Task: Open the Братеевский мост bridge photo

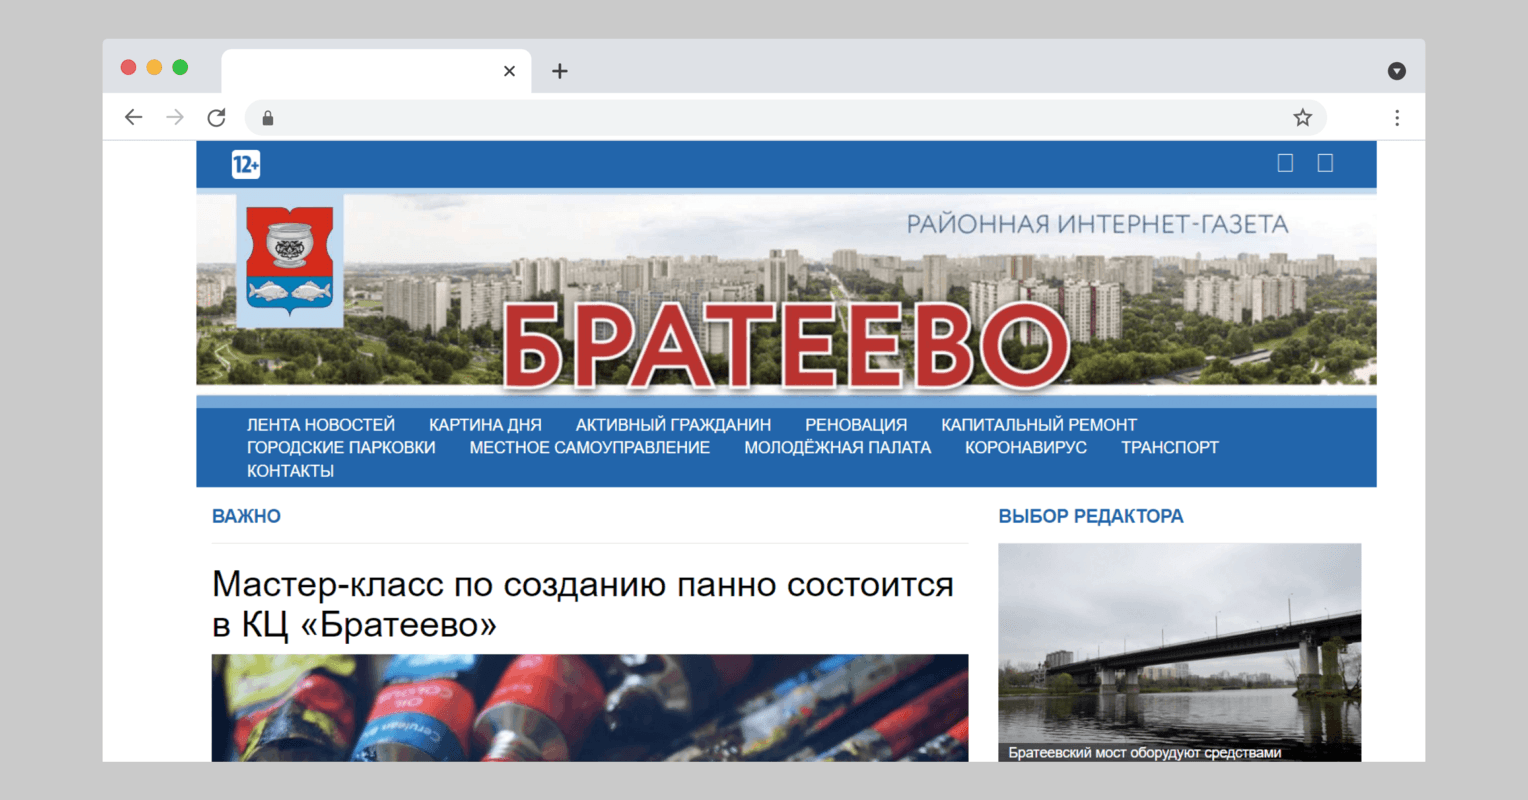Action: click(x=1180, y=652)
